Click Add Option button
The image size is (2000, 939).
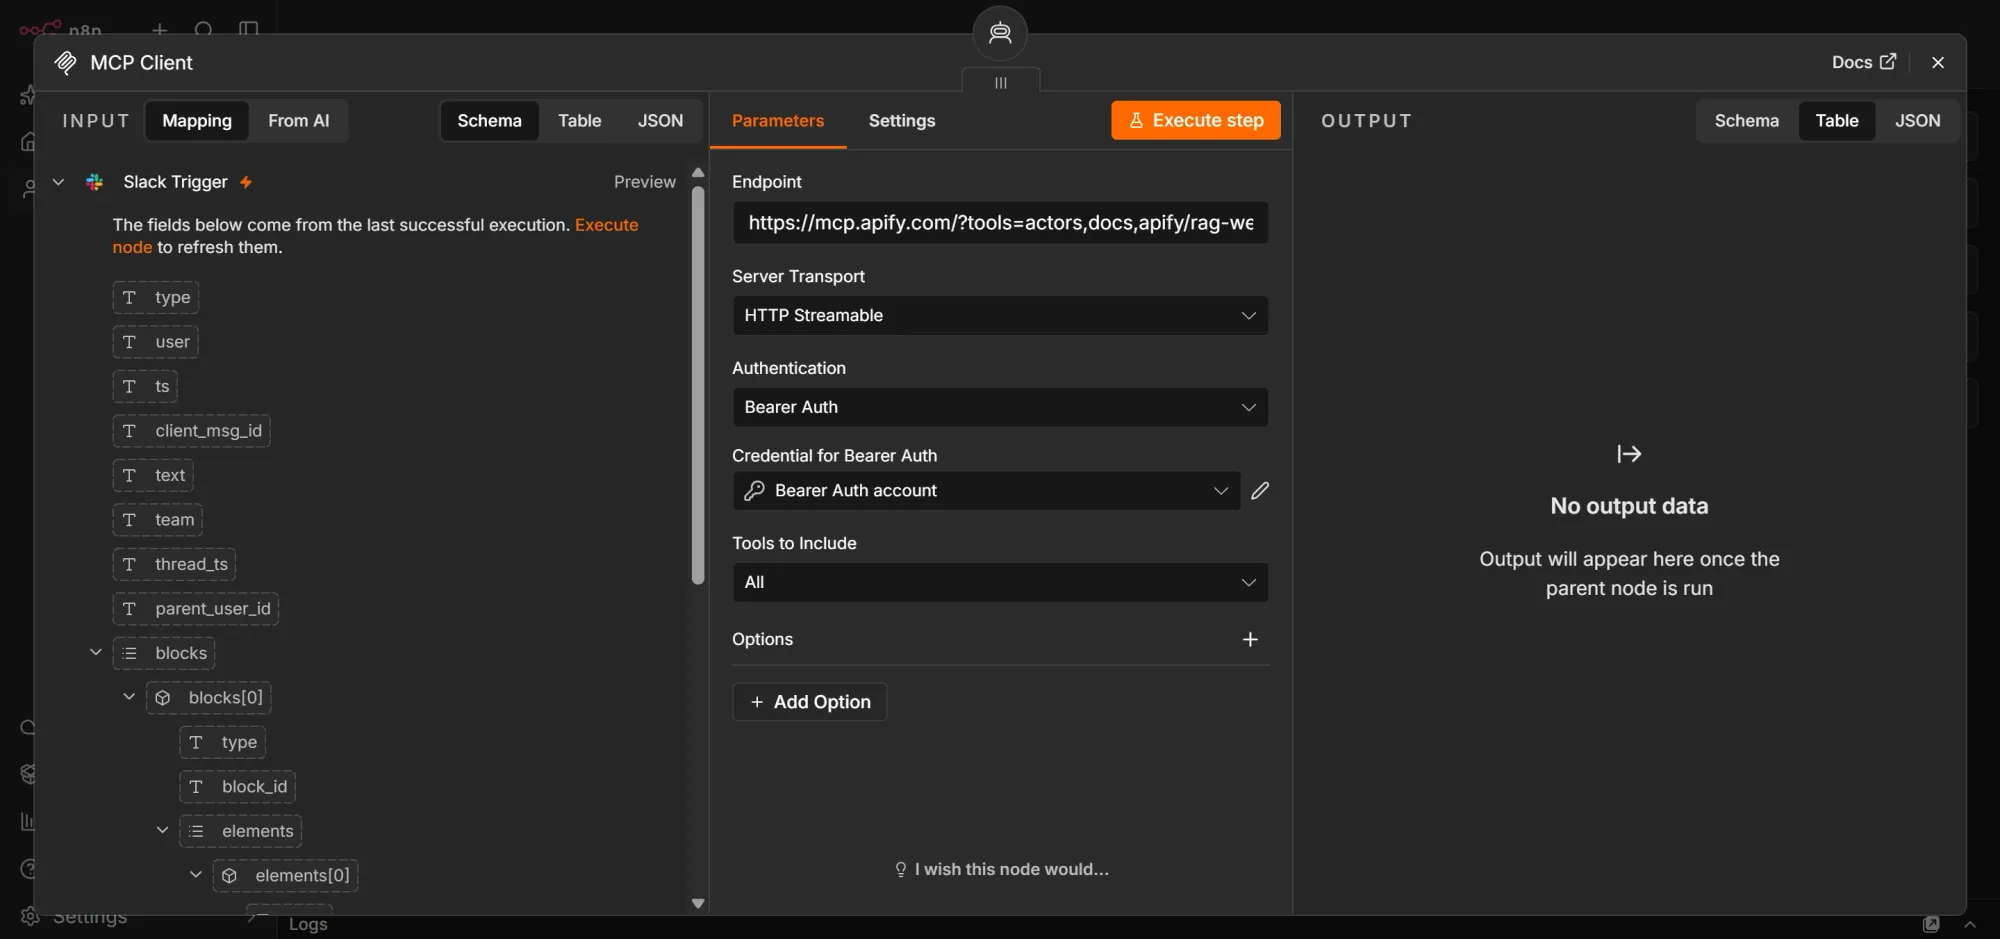click(x=810, y=702)
